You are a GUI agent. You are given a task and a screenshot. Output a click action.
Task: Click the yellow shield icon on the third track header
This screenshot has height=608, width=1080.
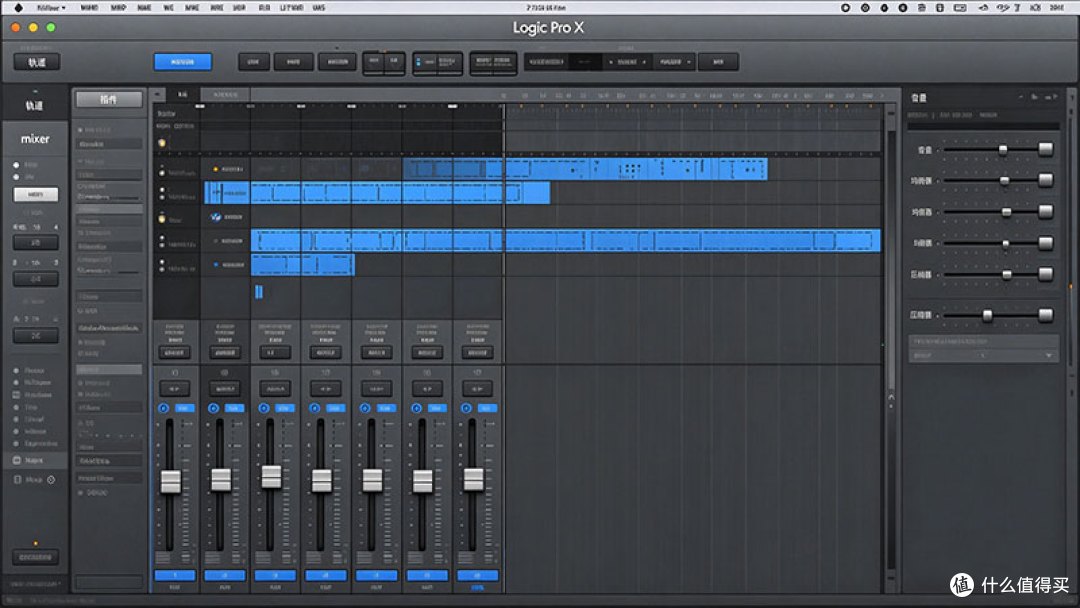[x=162, y=219]
